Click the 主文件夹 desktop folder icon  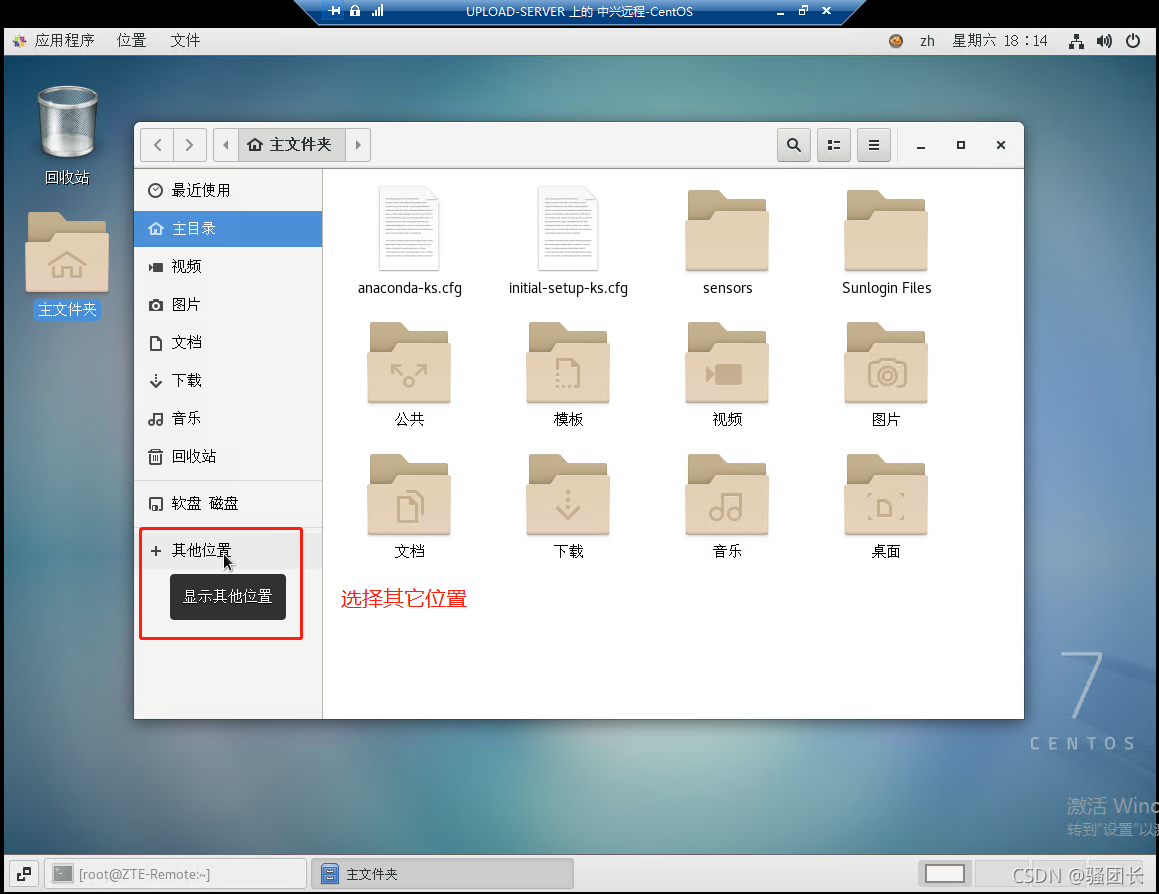click(67, 252)
